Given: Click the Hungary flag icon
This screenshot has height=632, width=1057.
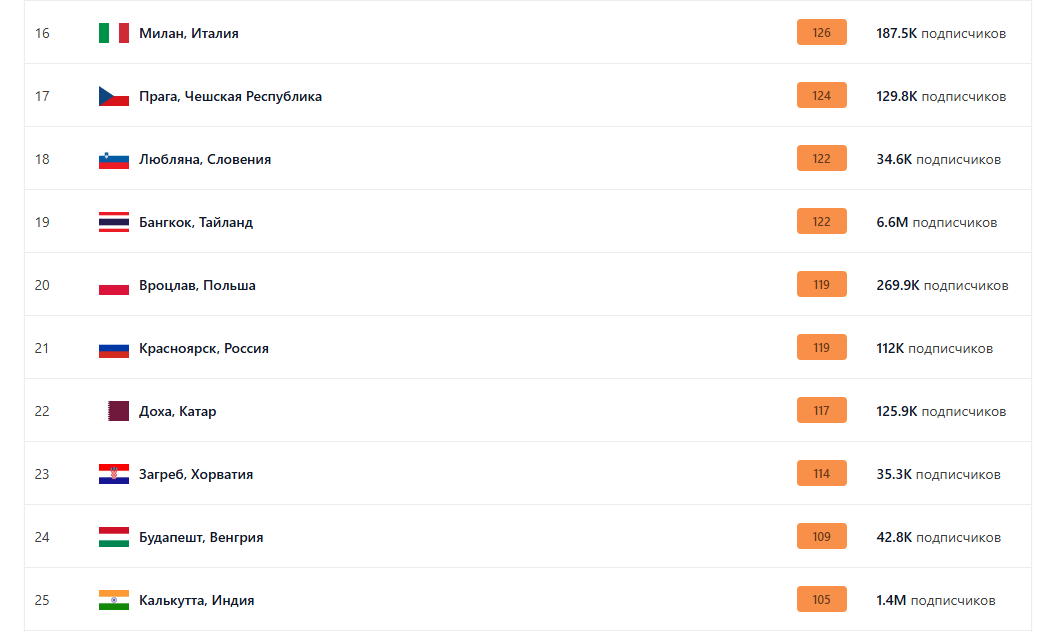Looking at the screenshot, I should click(x=114, y=537).
